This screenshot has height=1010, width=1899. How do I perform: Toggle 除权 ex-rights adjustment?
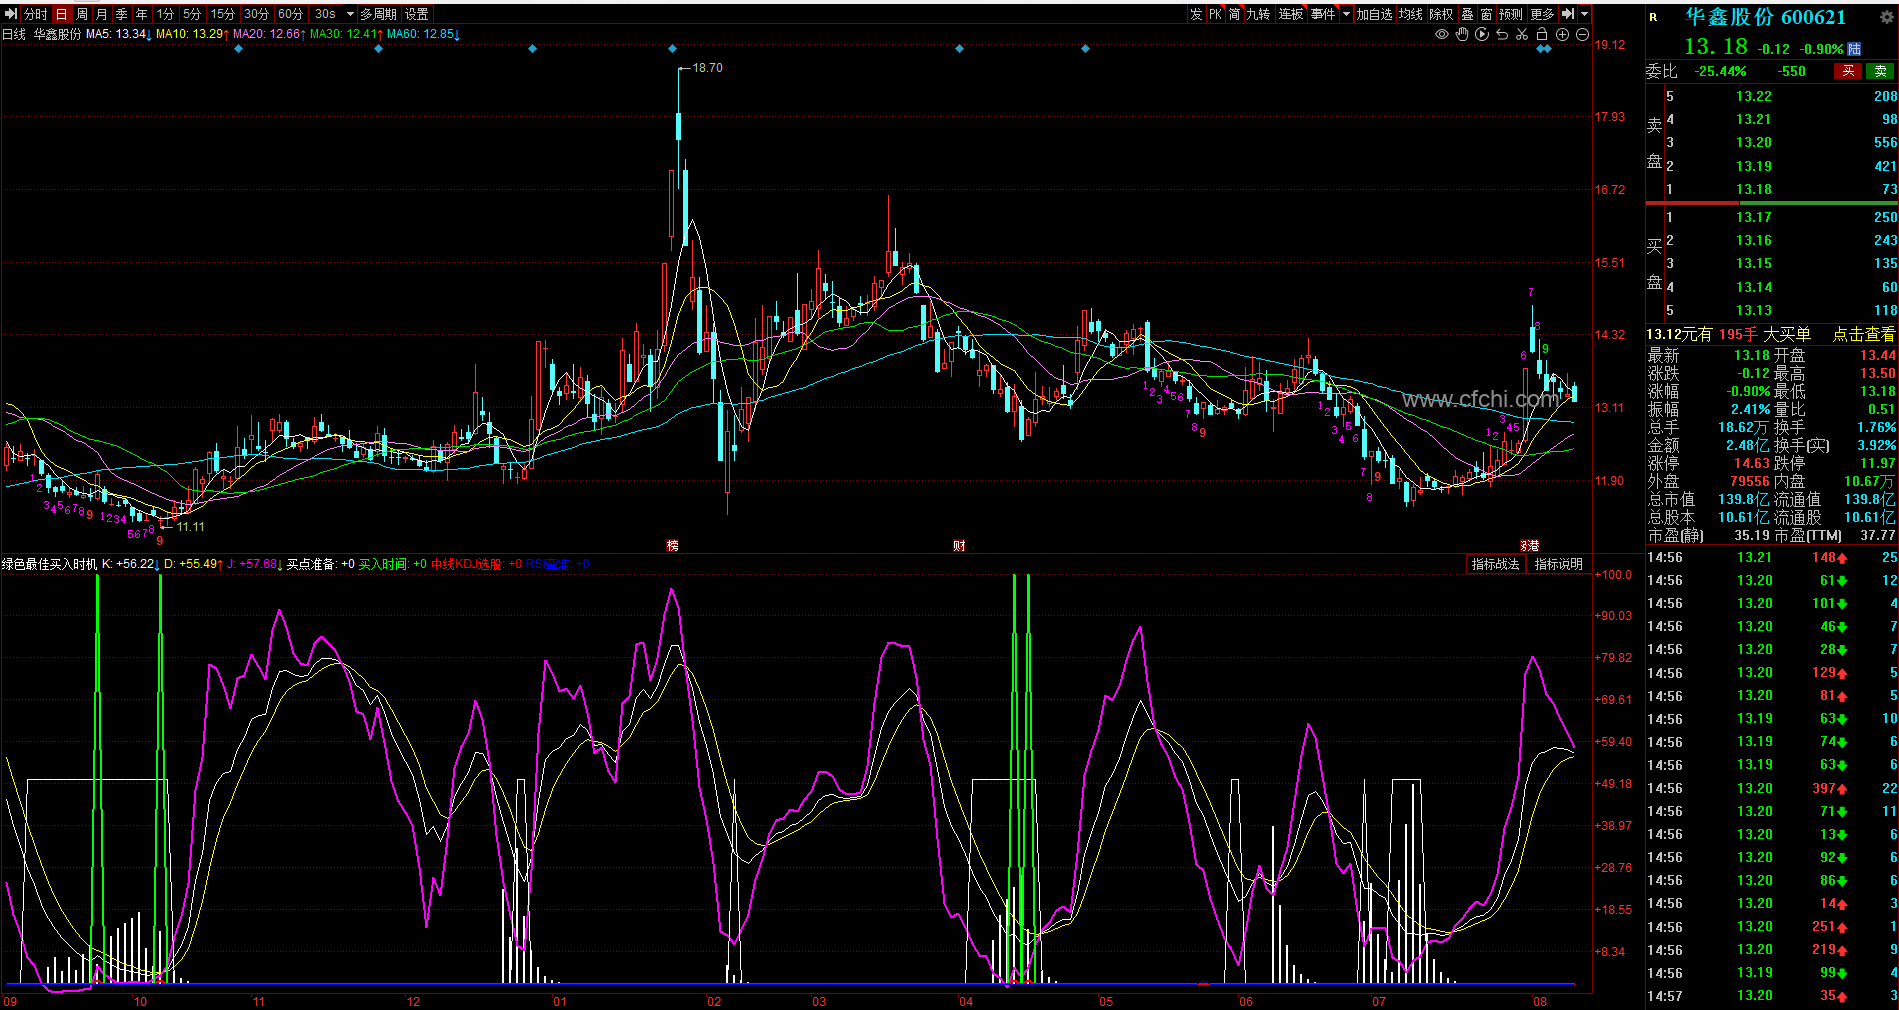point(1441,14)
